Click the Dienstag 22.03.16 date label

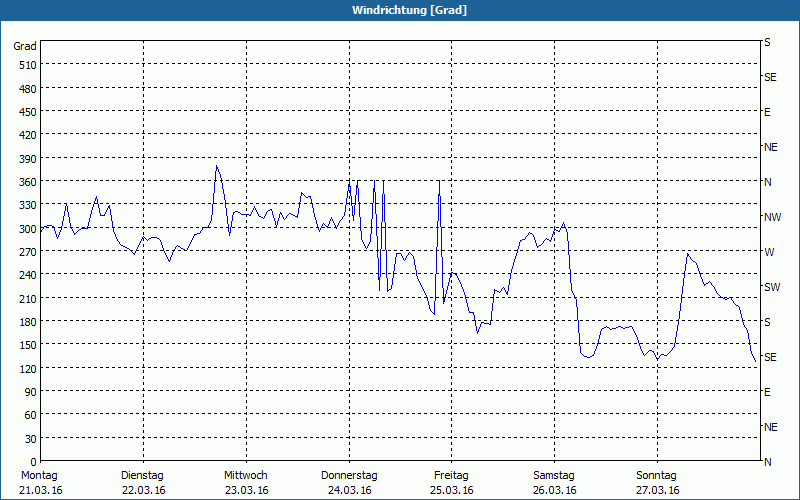(x=142, y=482)
